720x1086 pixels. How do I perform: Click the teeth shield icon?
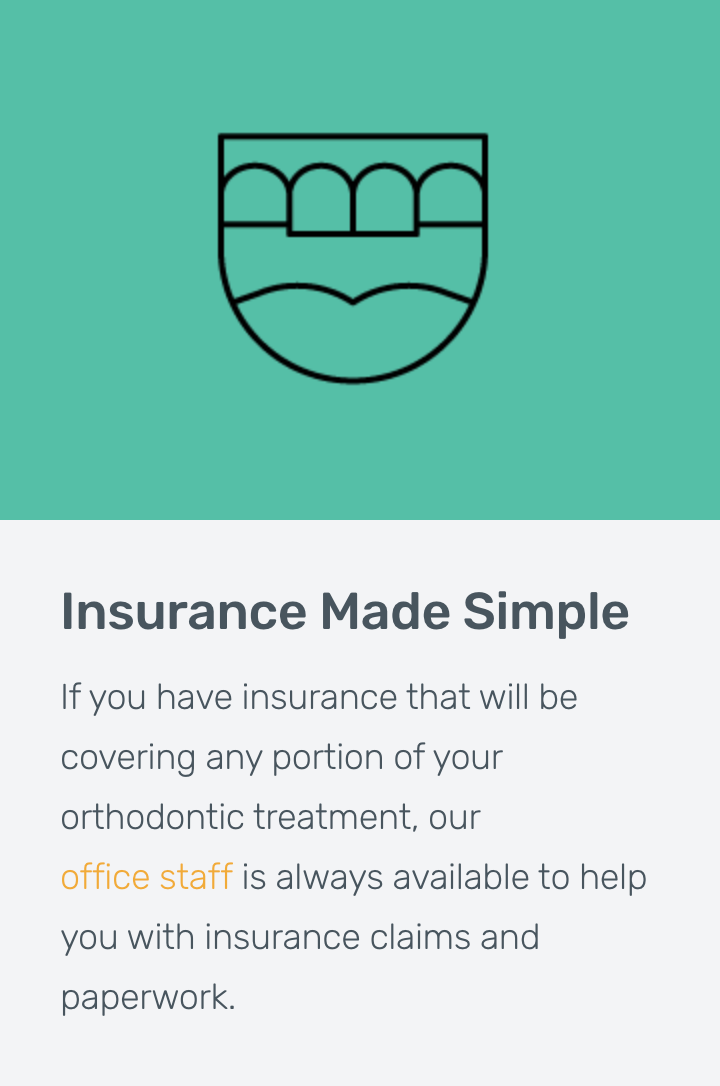353,258
